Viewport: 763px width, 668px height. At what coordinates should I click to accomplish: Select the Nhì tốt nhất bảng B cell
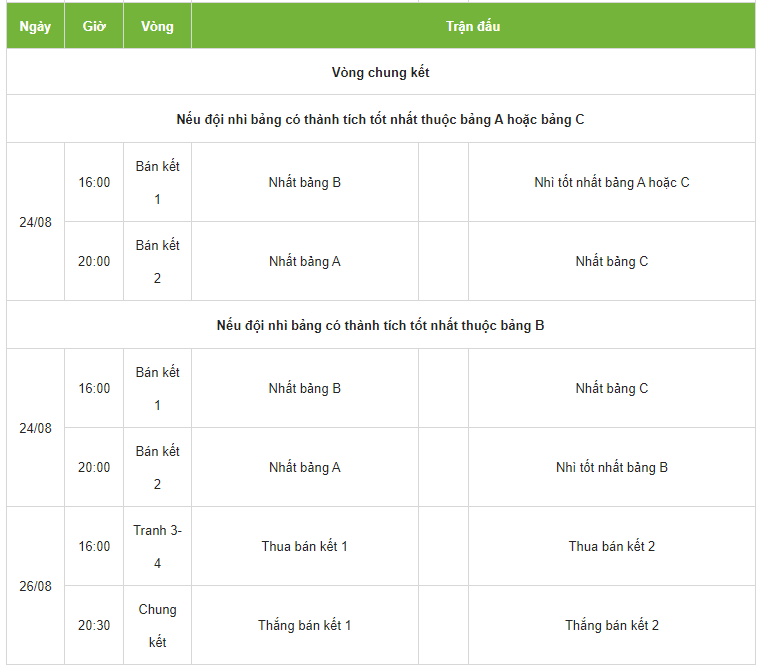[x=611, y=467]
